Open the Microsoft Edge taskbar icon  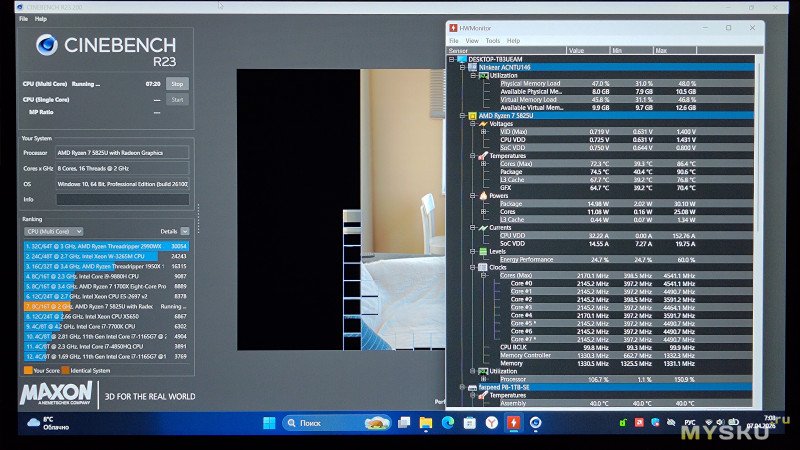coord(446,423)
